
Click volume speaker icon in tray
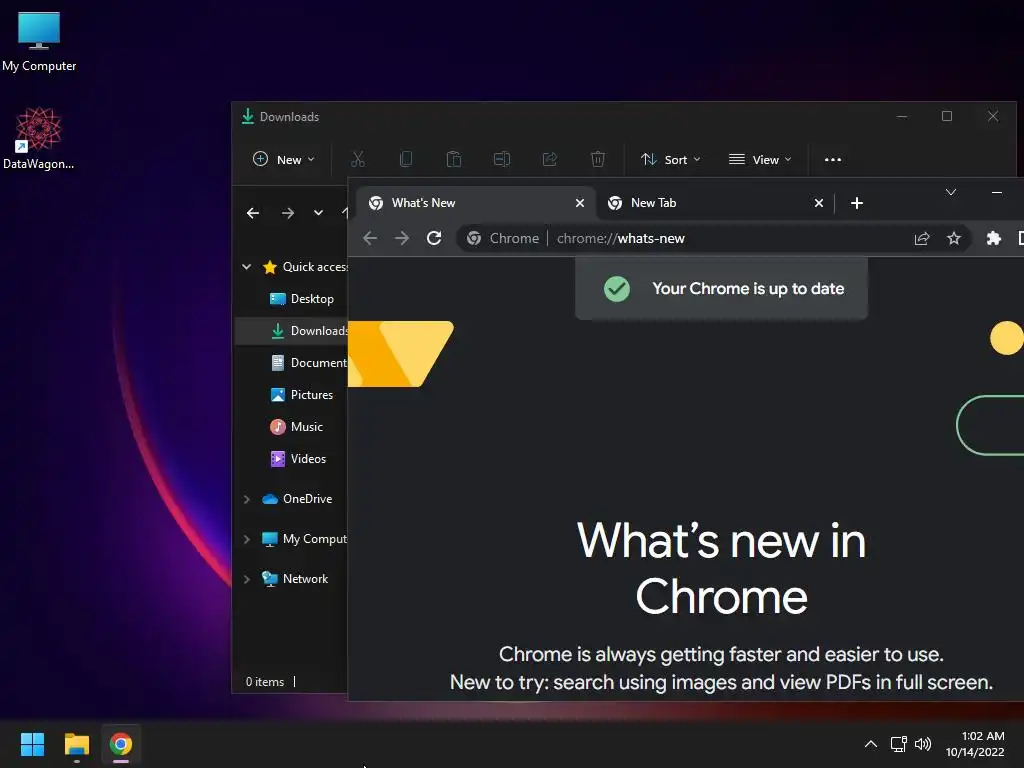[x=923, y=744]
